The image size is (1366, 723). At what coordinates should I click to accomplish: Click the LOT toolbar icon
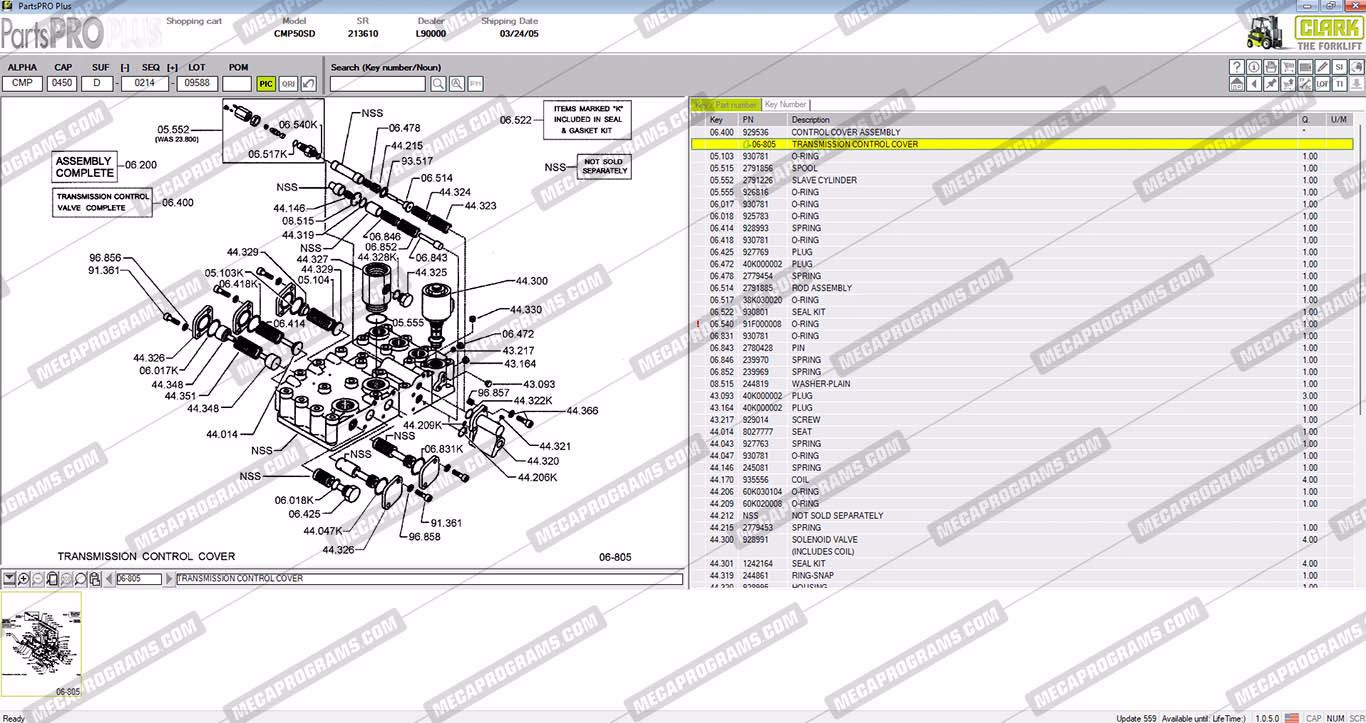[x=1323, y=84]
